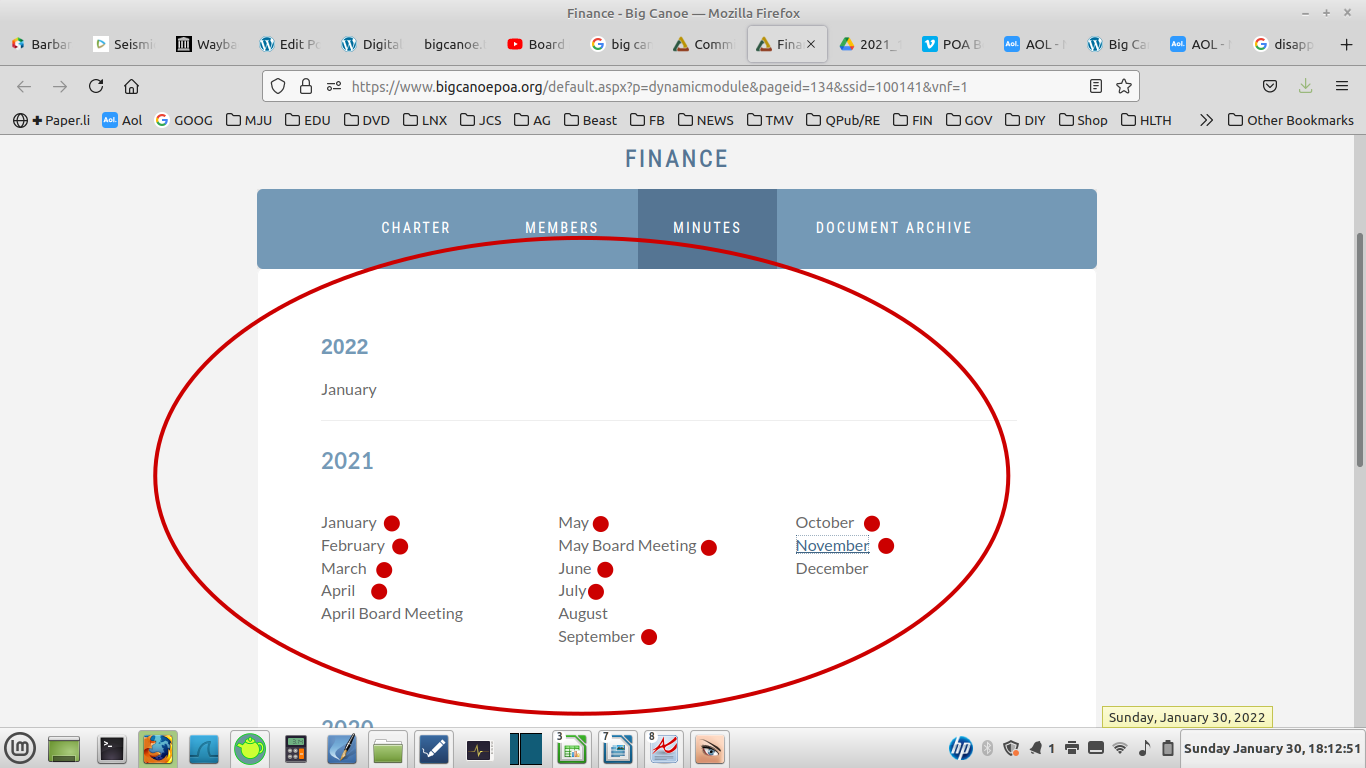1366x768 pixels.
Task: Open the May Board Meeting minutes
Action: tap(627, 546)
